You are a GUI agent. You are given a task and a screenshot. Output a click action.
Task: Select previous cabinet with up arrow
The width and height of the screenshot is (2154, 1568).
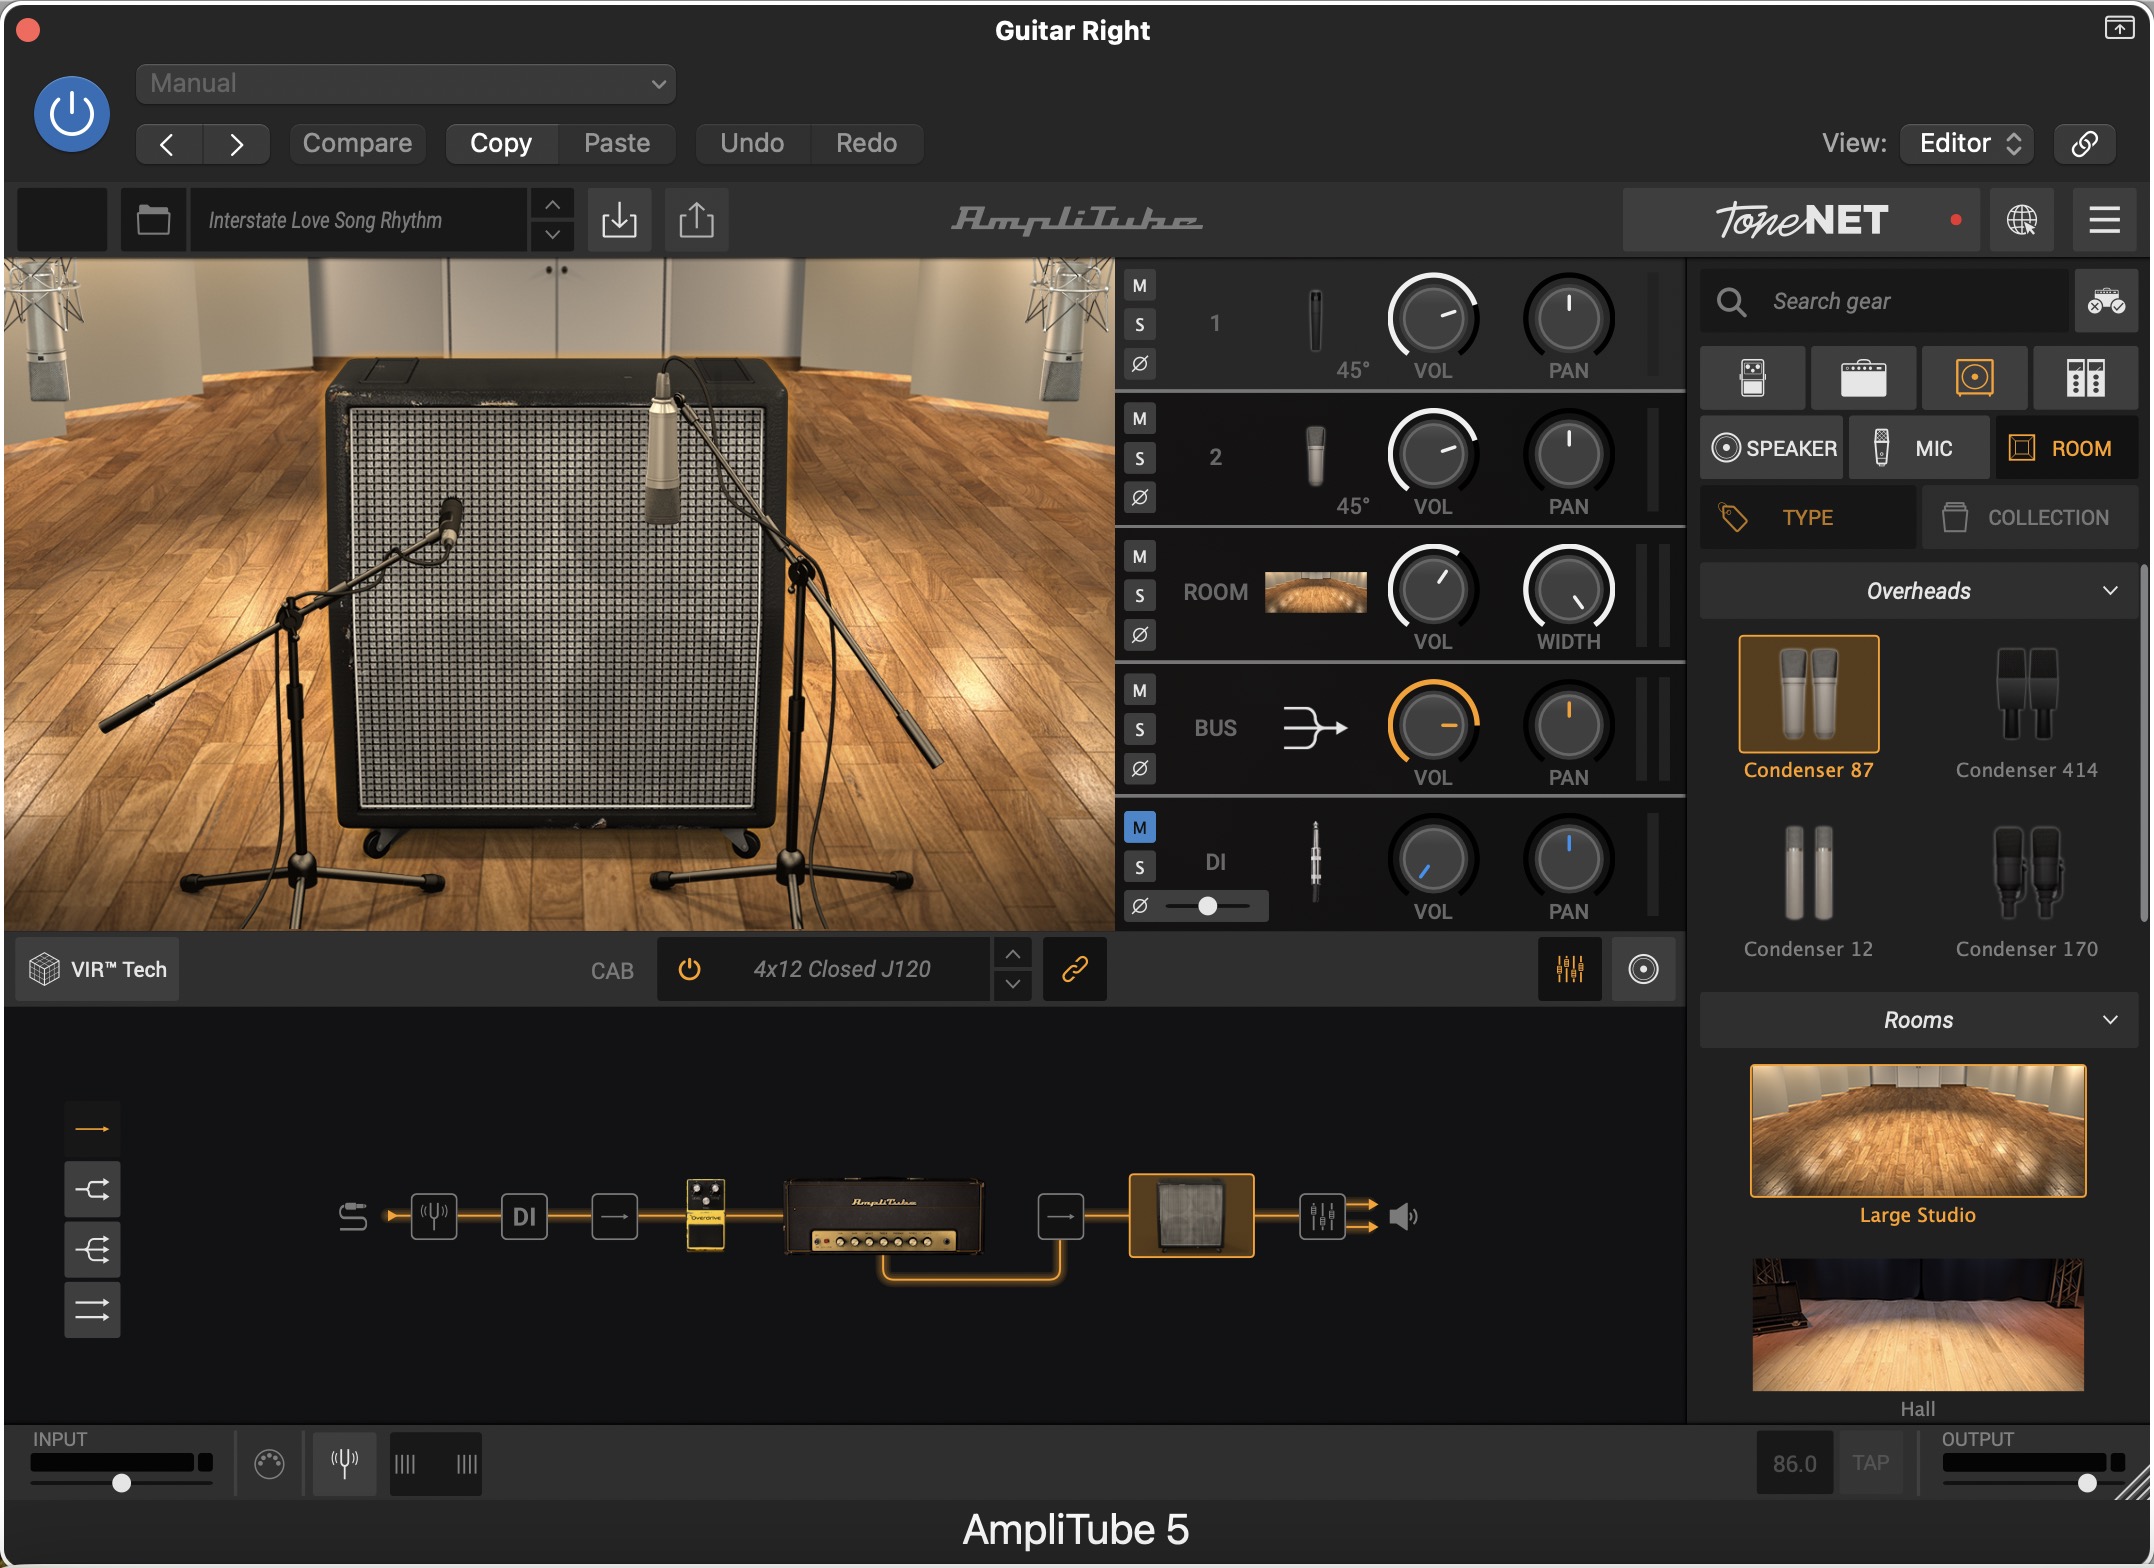point(1013,954)
